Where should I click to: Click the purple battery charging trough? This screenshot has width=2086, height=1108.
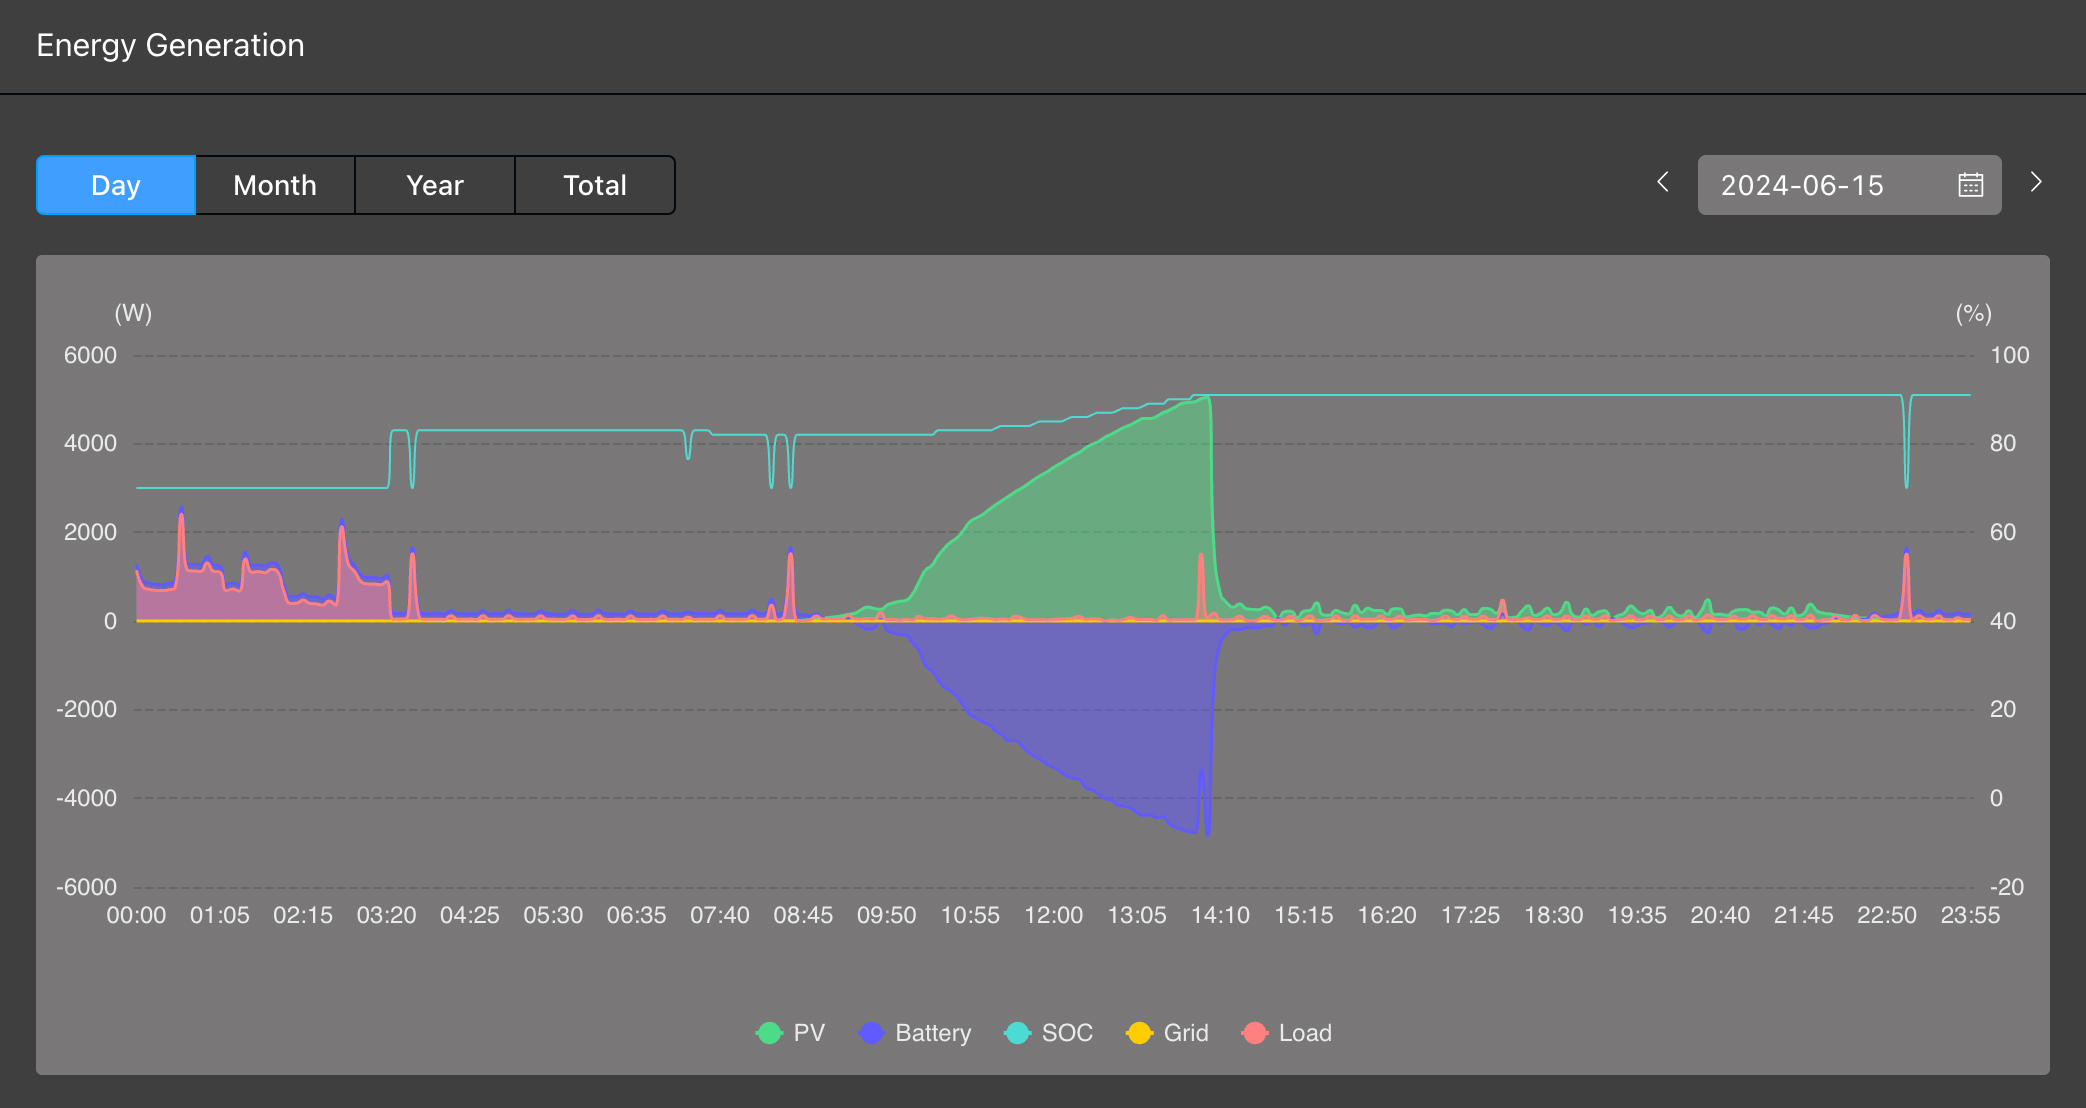click(x=1207, y=832)
